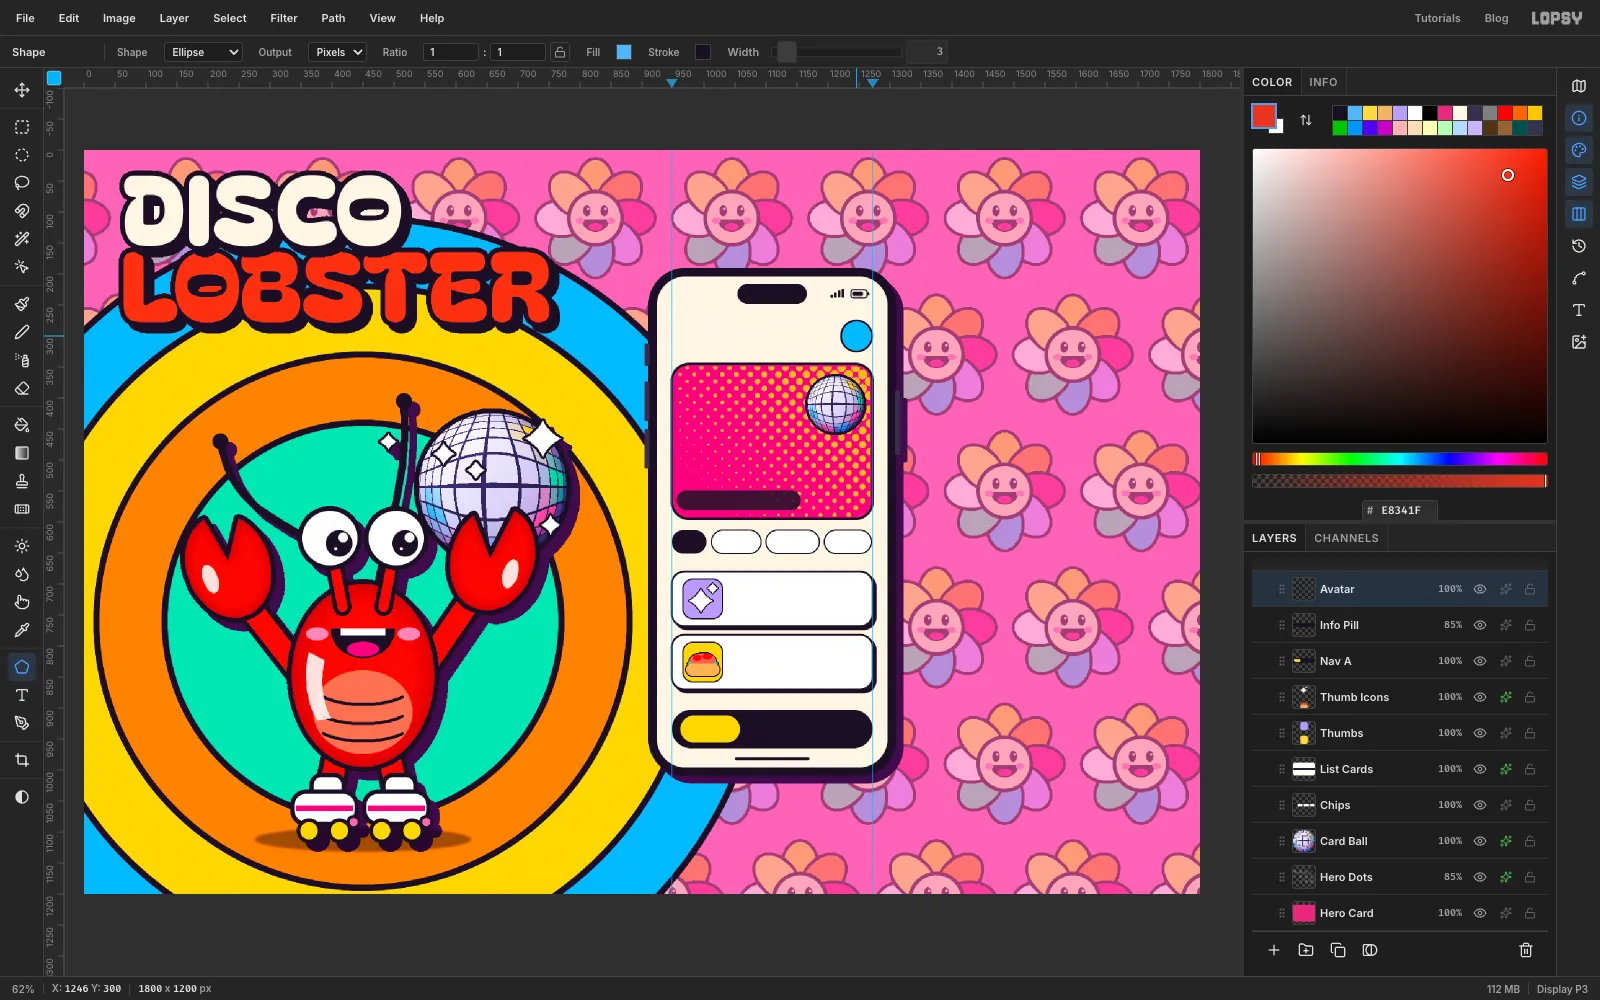Add a new layer with plus icon
Viewport: 1600px width, 1000px height.
coord(1274,950)
